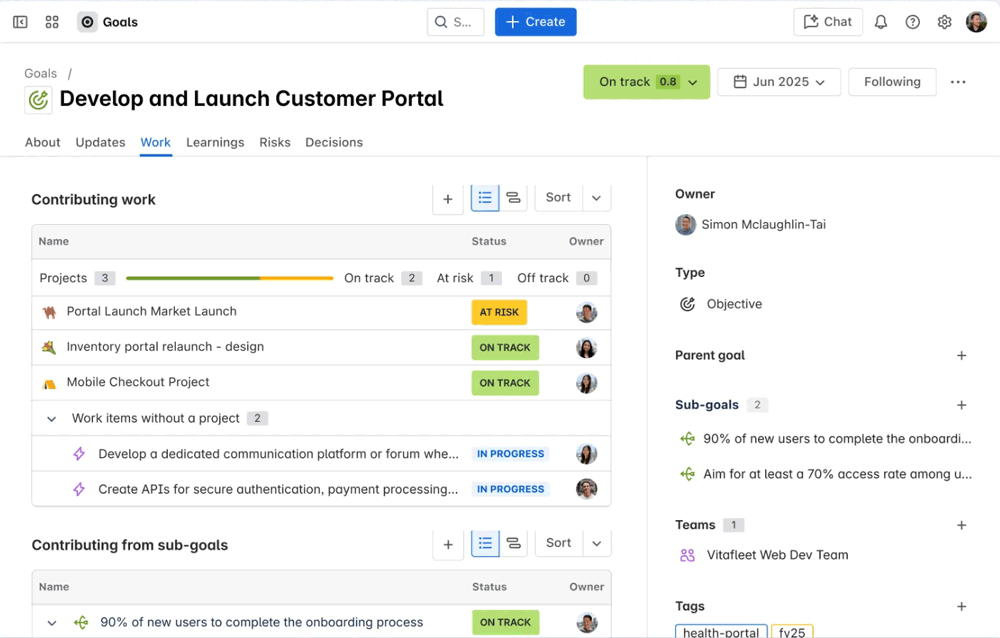1000x638 pixels.
Task: Click Mobile Checkout Project icon
Action: 49,383
